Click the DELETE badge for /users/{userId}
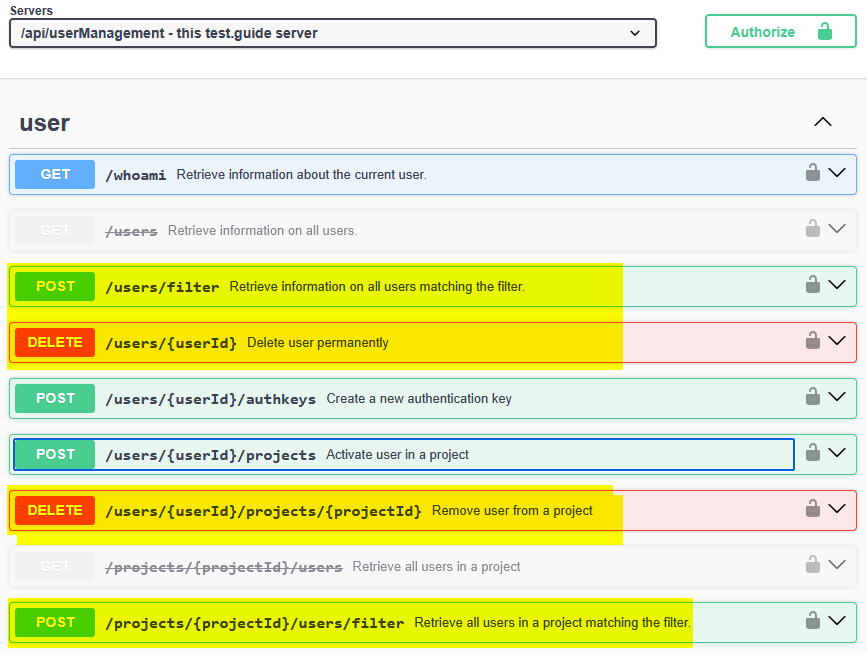The height and width of the screenshot is (653, 867). coord(55,342)
